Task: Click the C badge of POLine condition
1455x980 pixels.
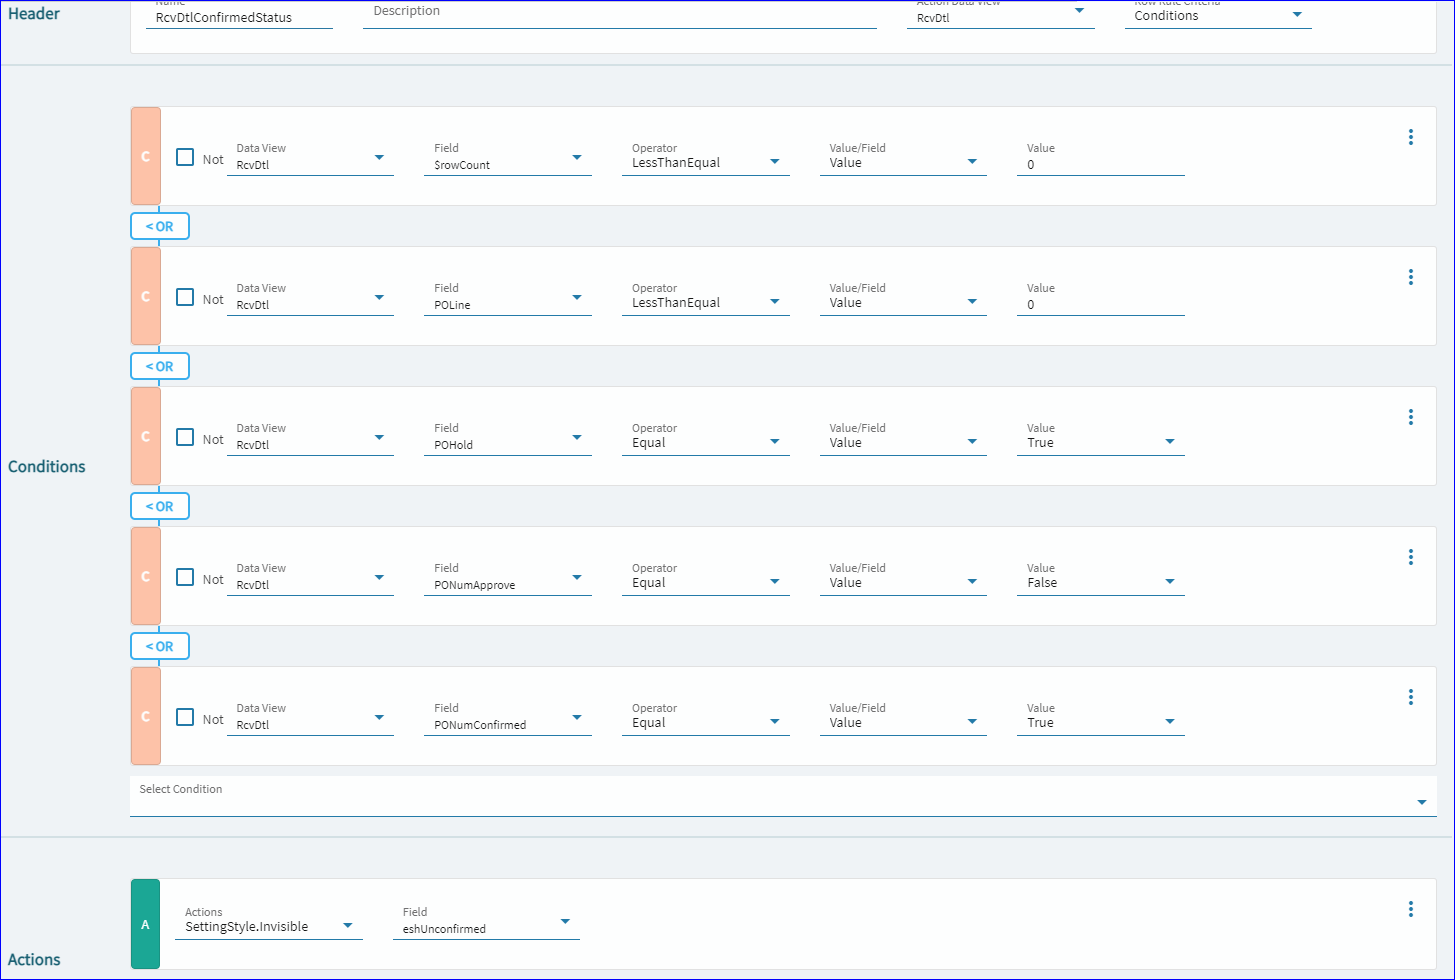Action: point(145,296)
